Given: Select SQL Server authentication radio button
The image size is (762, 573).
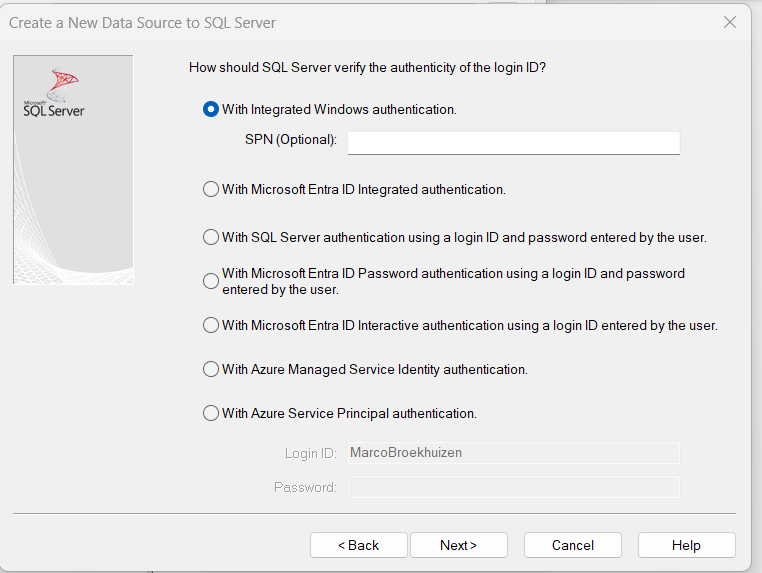Looking at the screenshot, I should (x=211, y=238).
